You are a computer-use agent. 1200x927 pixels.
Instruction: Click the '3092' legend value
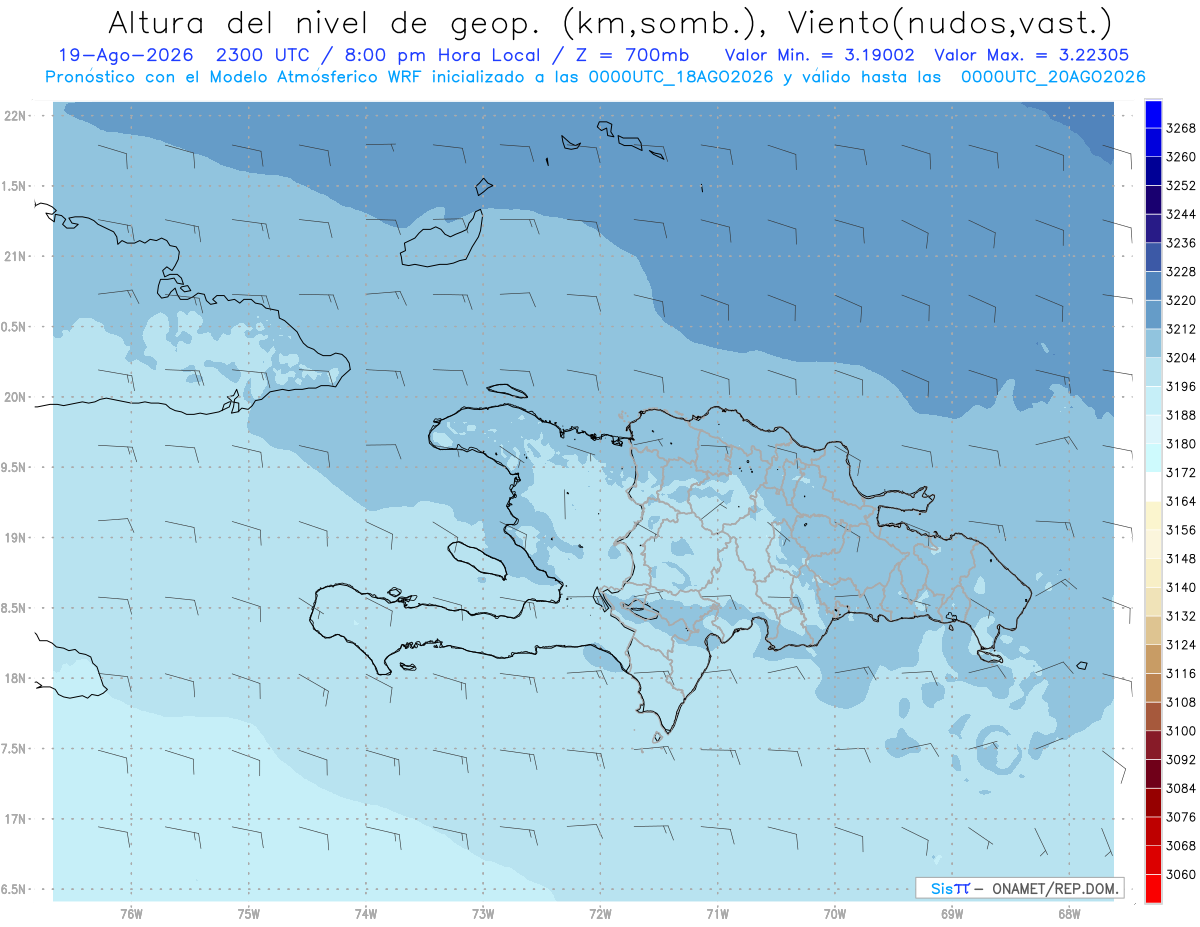pyautogui.click(x=1181, y=759)
